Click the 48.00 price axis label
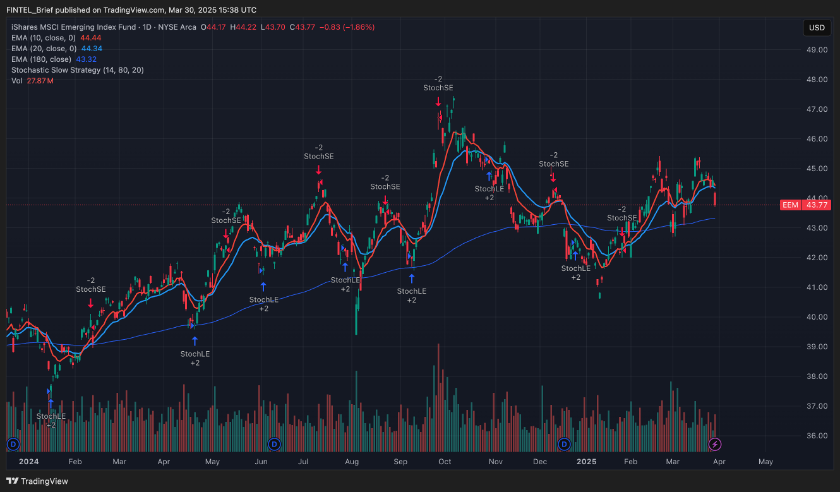 (x=817, y=79)
